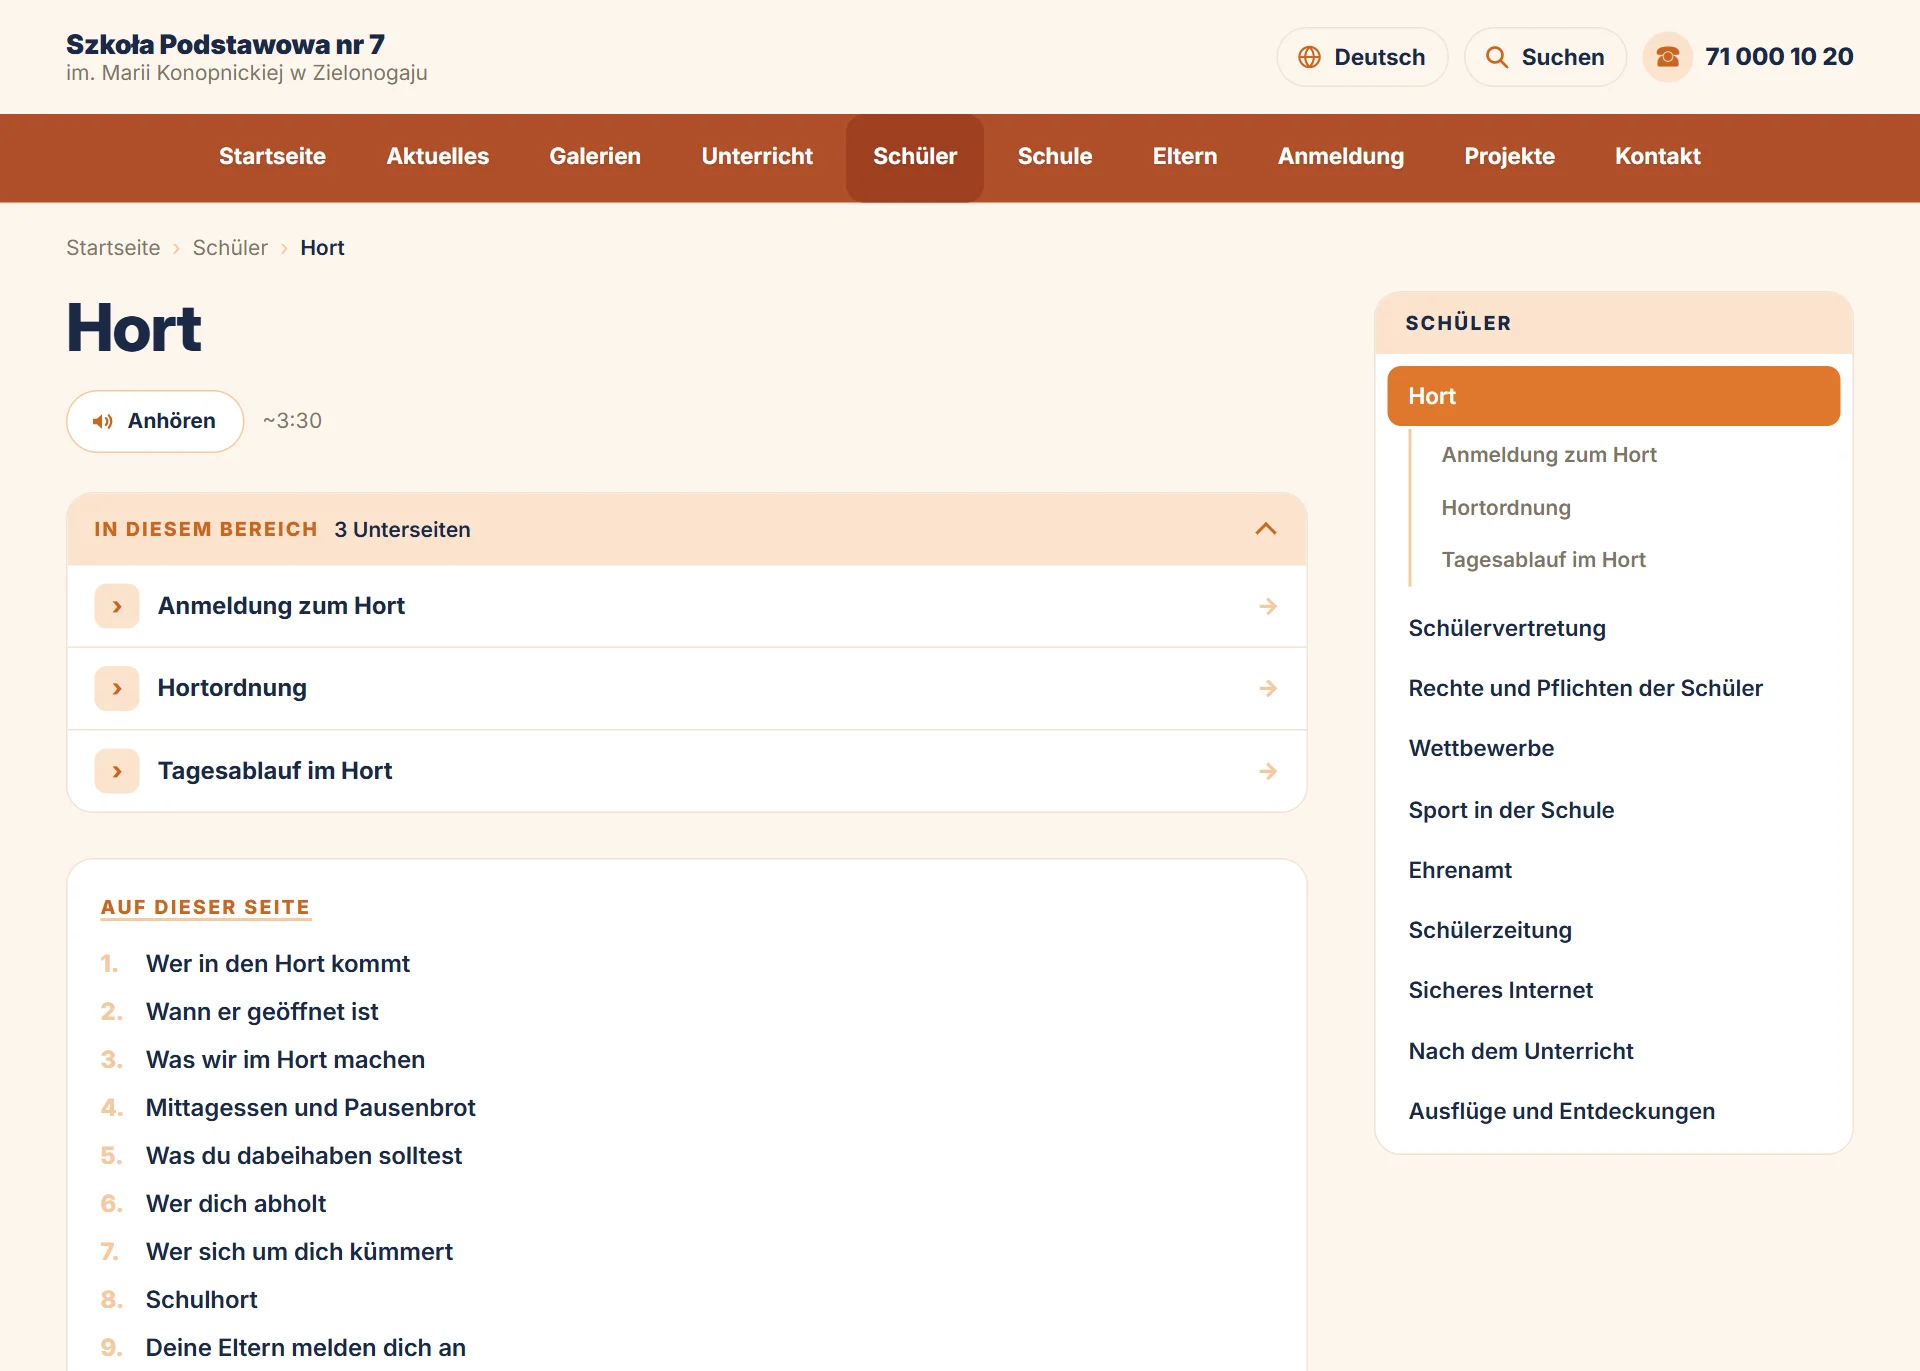The image size is (1920, 1371).
Task: Click the magnifier search icon
Action: (x=1496, y=57)
